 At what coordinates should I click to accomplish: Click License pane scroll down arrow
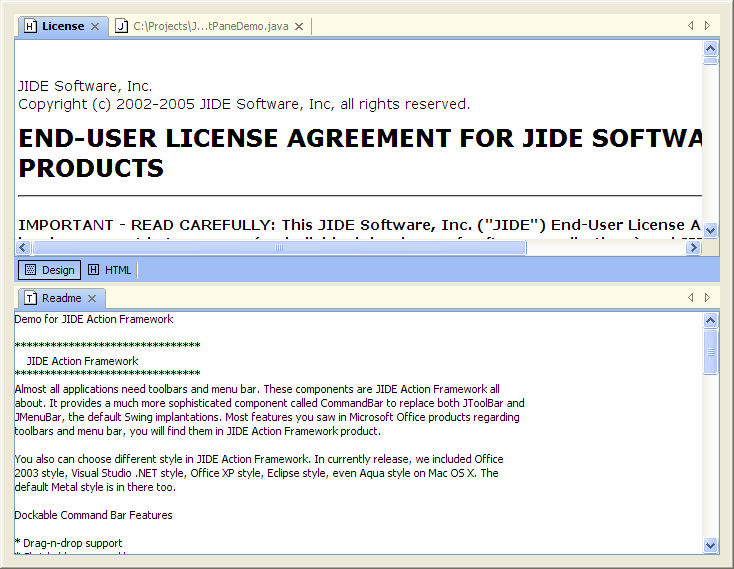coord(710,230)
